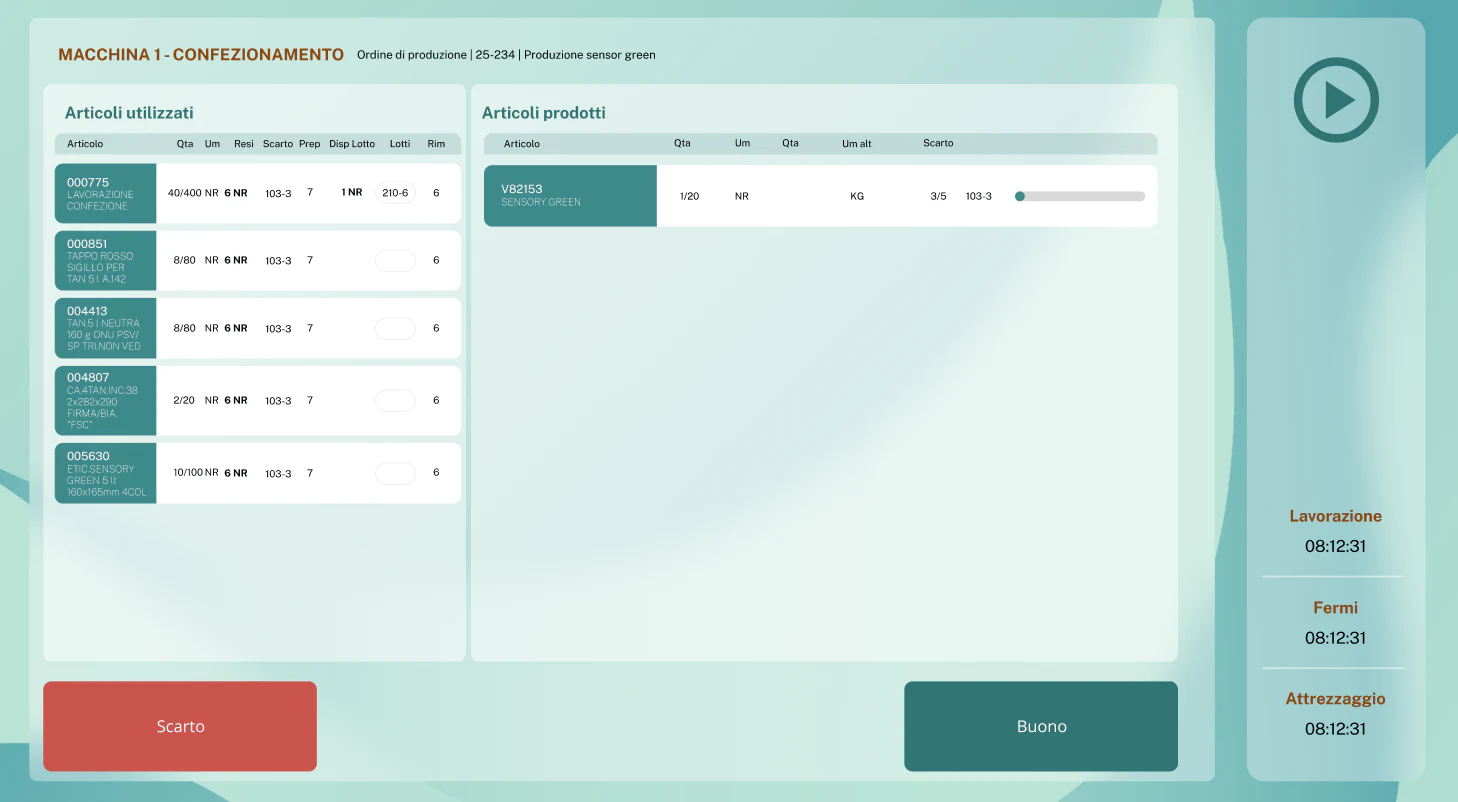Click the 8/80 quantity for article 004413
Viewport: 1458px width, 802px height.
(x=185, y=328)
